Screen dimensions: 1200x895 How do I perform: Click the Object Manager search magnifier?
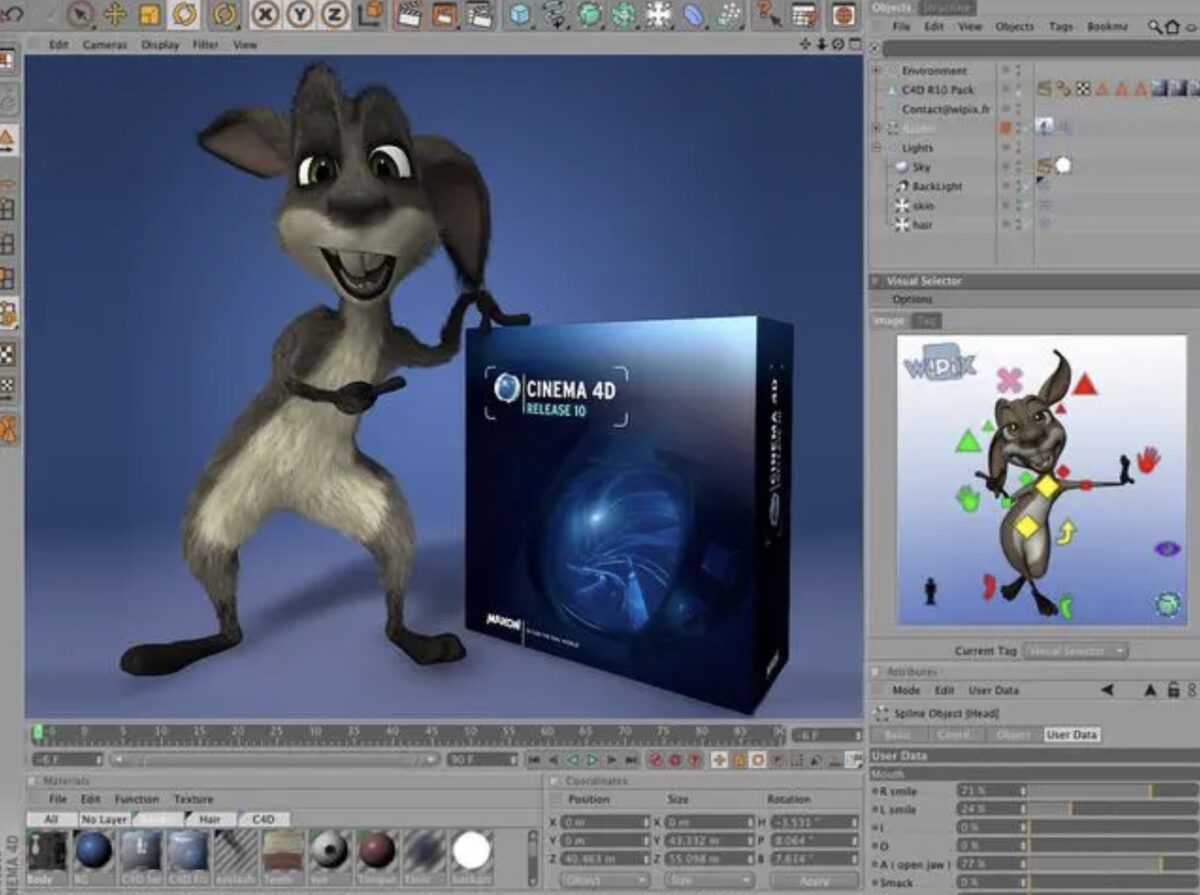point(1155,27)
